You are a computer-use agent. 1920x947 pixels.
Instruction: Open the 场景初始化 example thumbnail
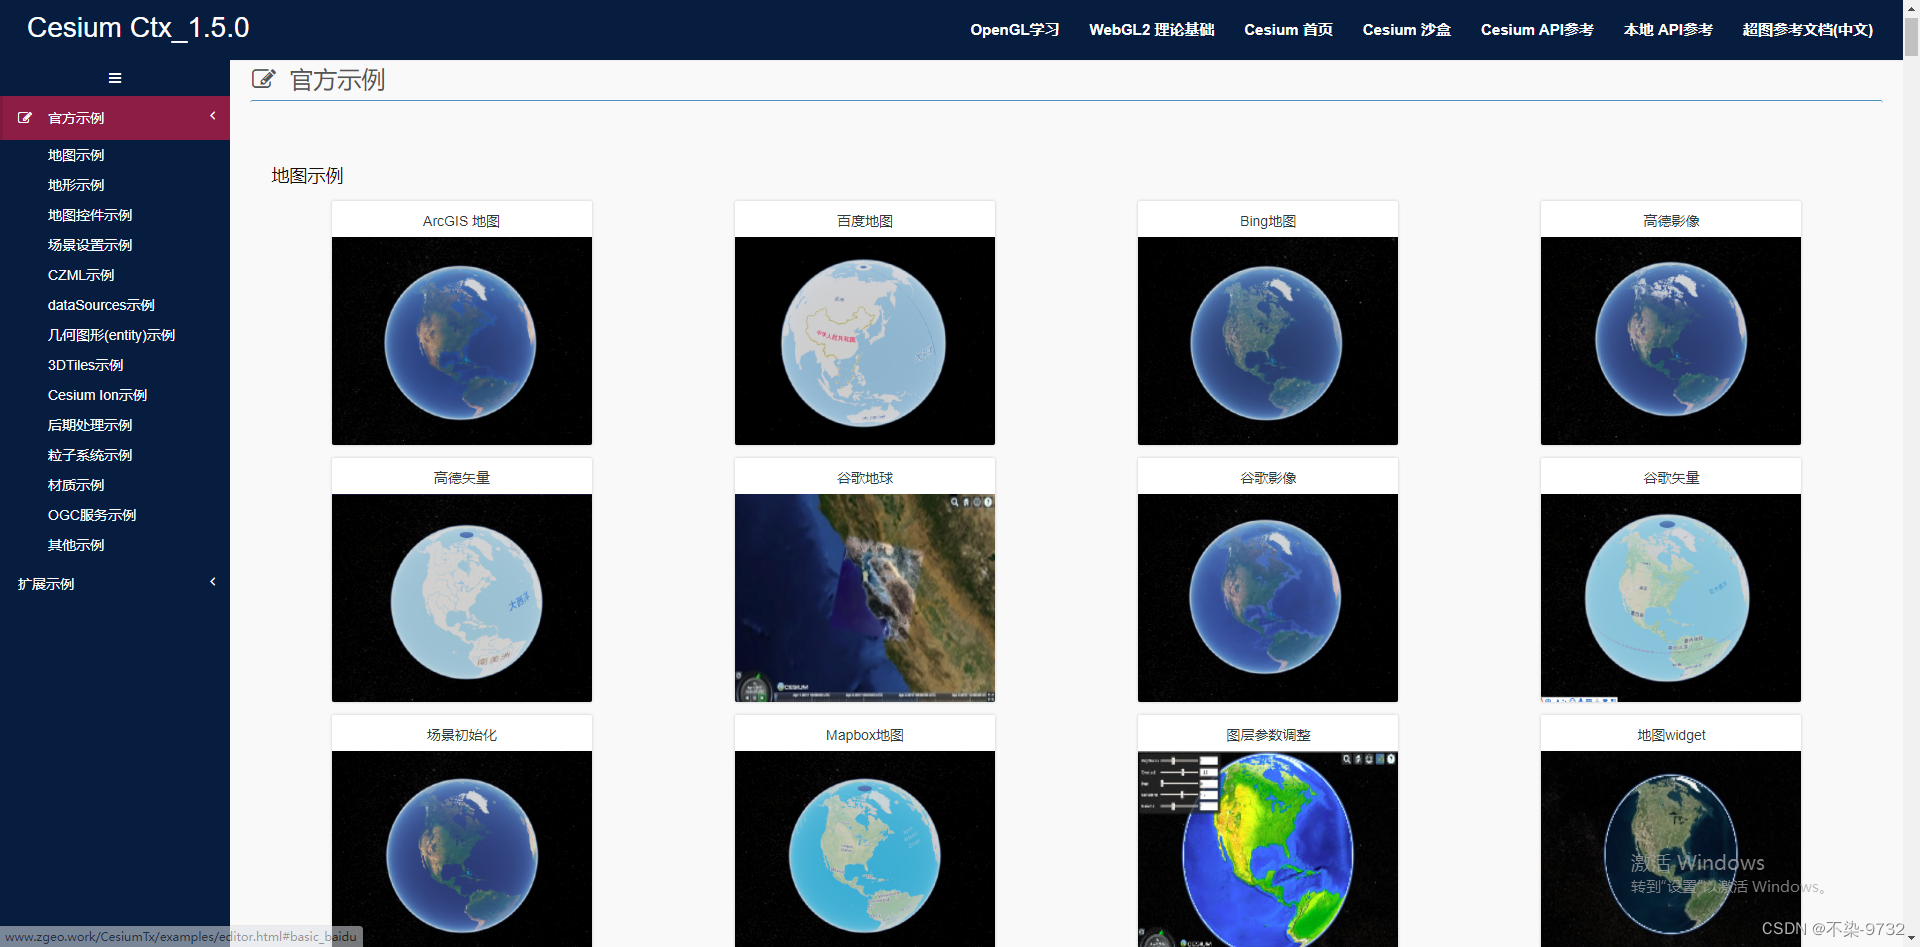462,849
